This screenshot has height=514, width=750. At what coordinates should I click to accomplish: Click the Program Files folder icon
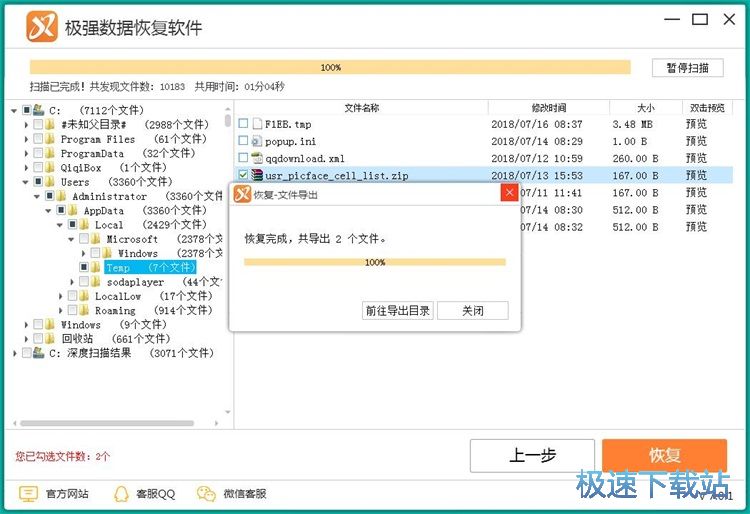pyautogui.click(x=50, y=139)
